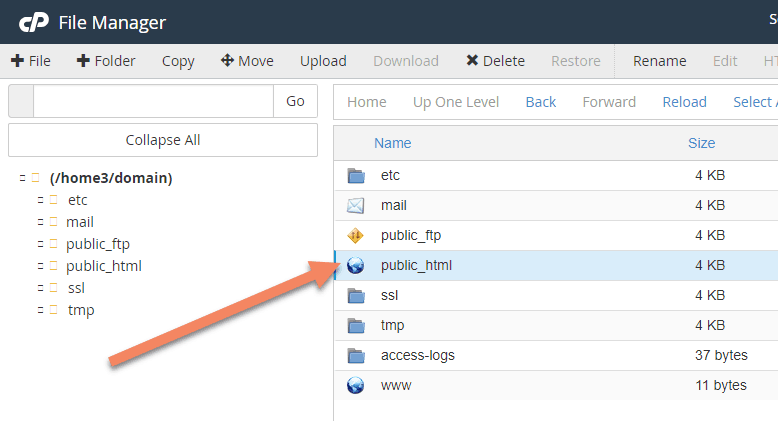This screenshot has width=778, height=421.
Task: Click the www globe icon
Action: click(356, 386)
